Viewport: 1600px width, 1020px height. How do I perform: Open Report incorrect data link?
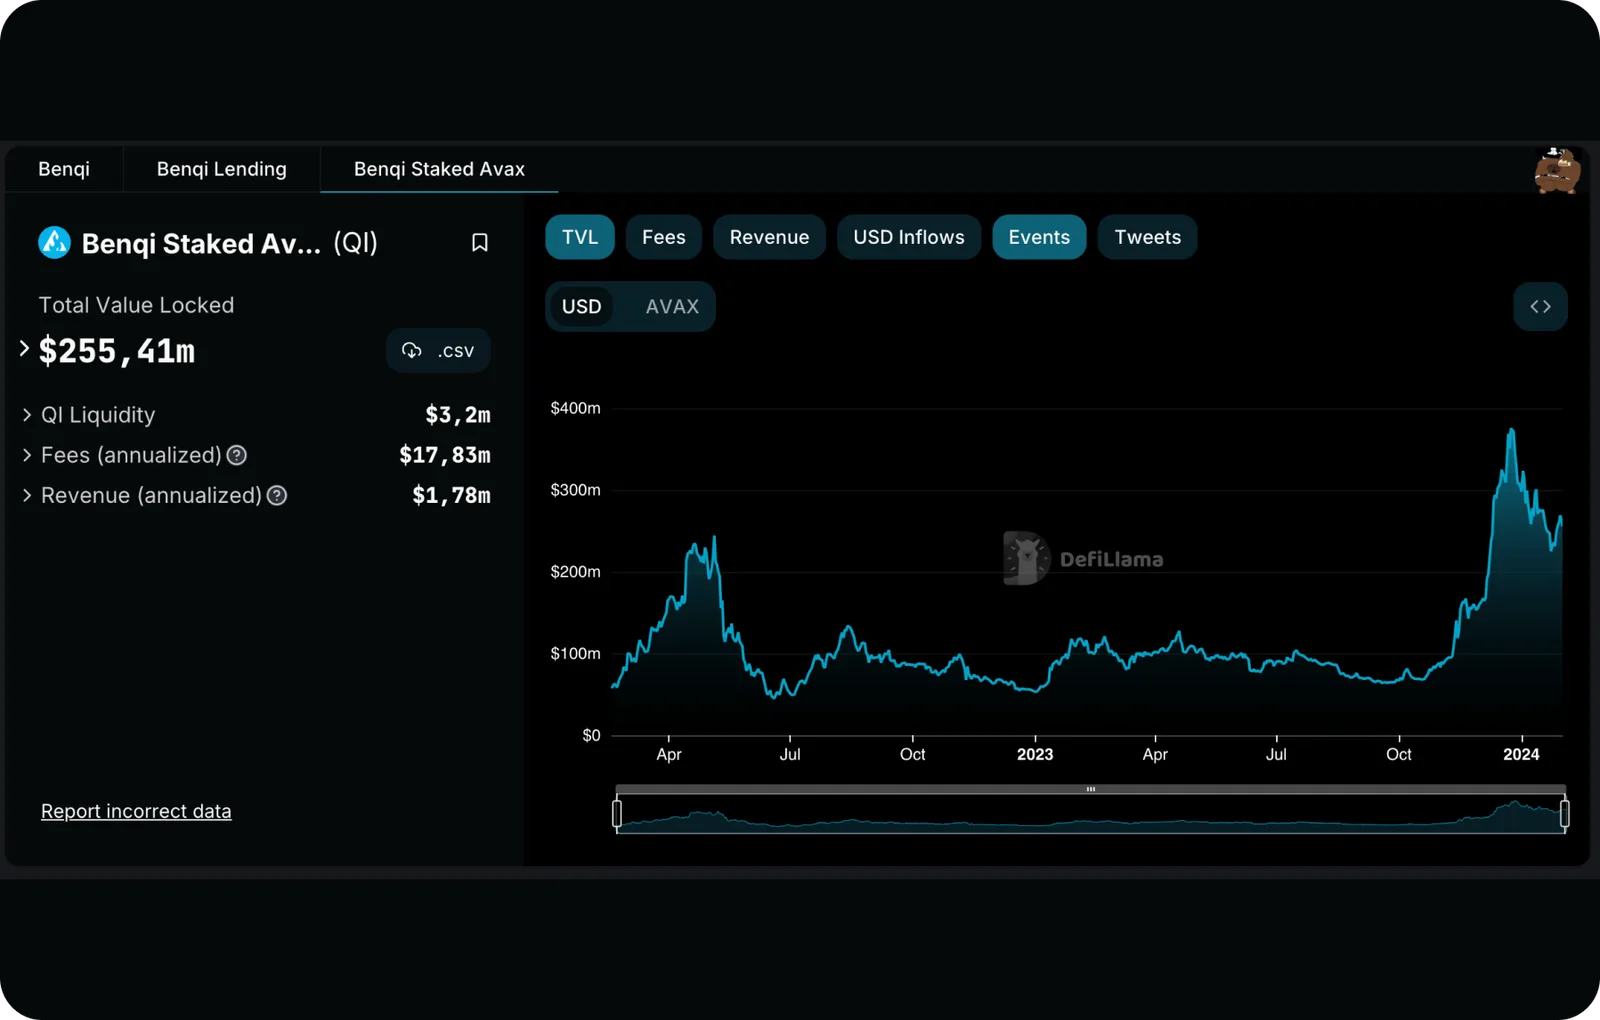point(136,811)
